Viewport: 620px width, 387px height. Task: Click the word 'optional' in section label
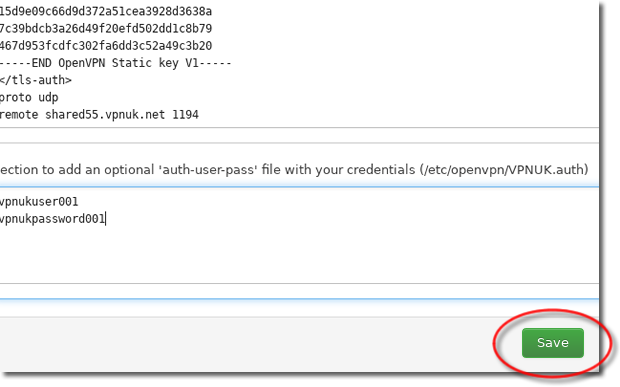point(129,170)
